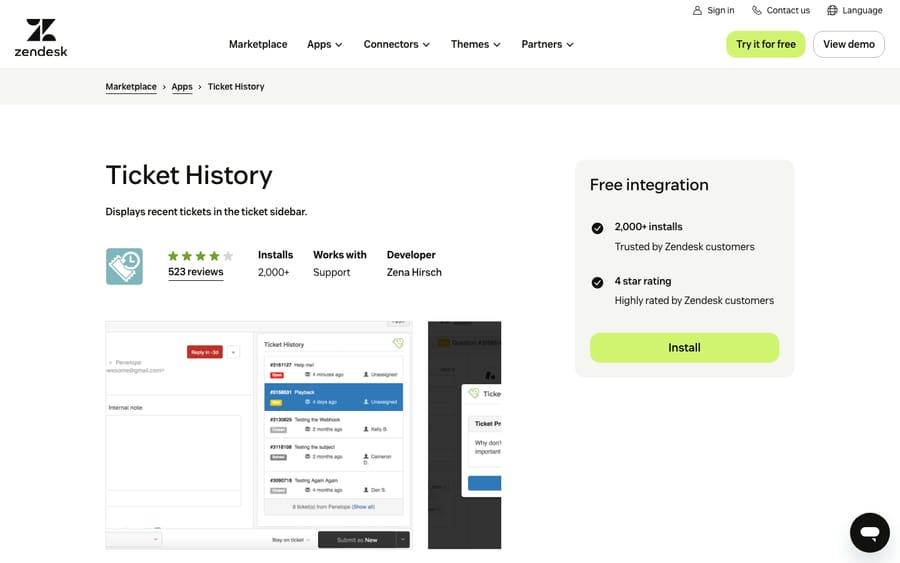Expand the Partners dropdown menu
900x563 pixels.
coord(547,44)
